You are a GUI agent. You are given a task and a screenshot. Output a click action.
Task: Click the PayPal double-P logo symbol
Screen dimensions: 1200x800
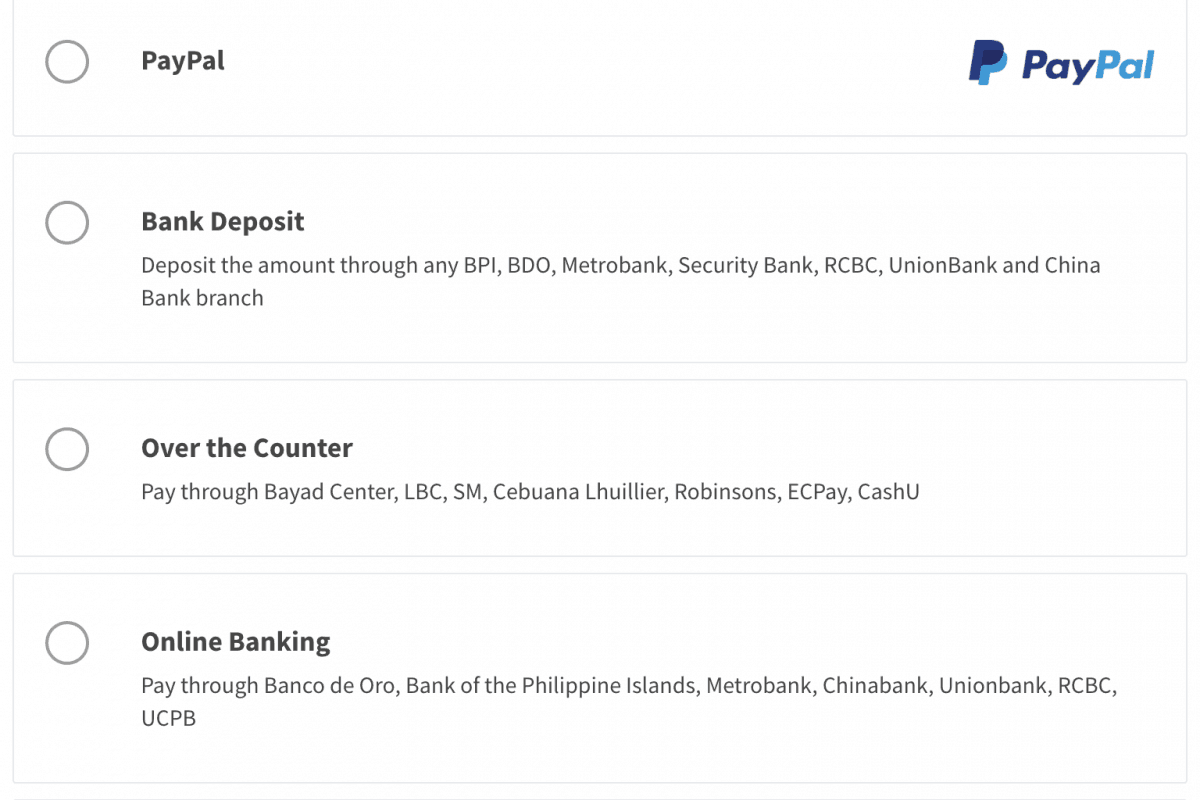click(x=987, y=63)
